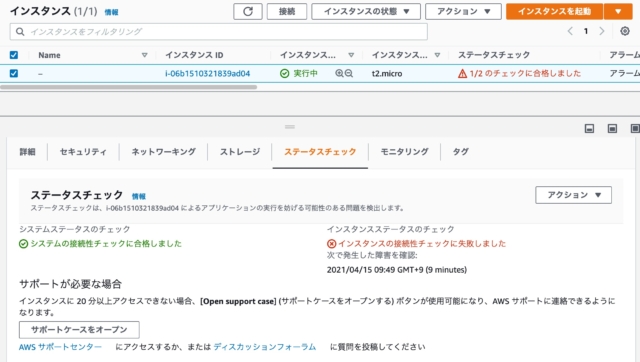Click the ステータスチェック column header
The height and width of the screenshot is (362, 640).
pyautogui.click(x=494, y=55)
